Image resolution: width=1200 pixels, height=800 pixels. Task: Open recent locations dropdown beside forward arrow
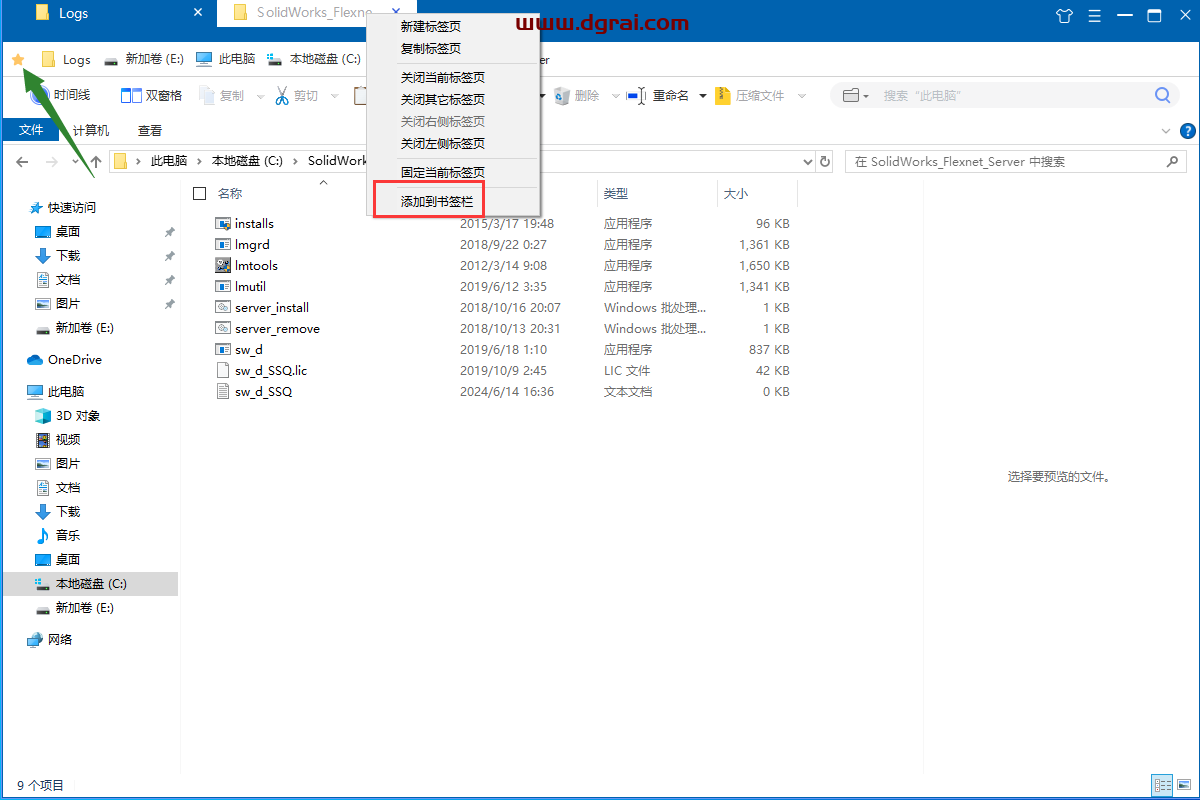(75, 162)
